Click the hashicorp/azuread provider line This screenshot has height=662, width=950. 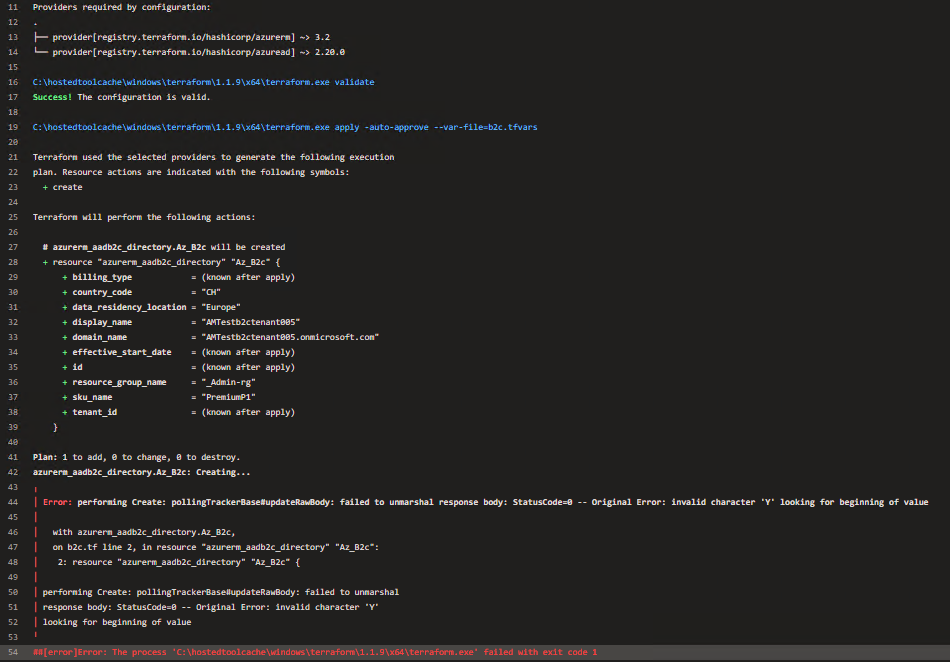coord(190,52)
